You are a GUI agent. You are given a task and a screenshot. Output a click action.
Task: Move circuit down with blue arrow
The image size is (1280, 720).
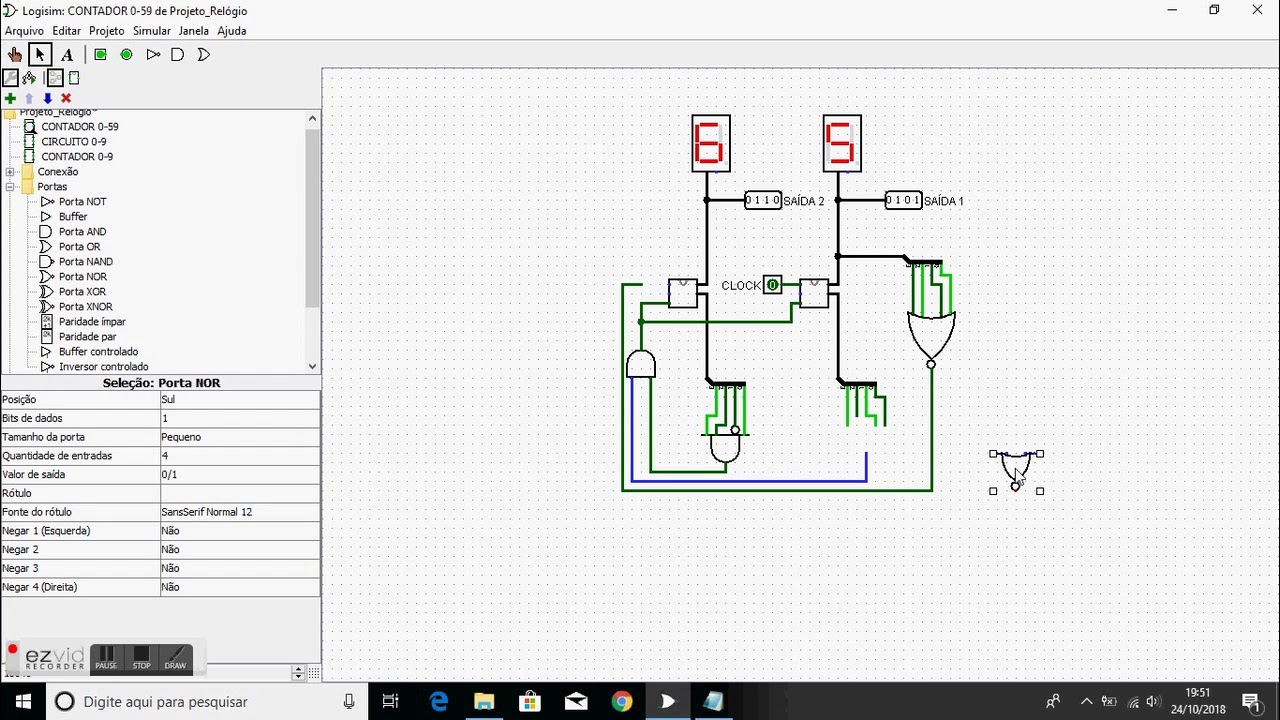point(47,98)
